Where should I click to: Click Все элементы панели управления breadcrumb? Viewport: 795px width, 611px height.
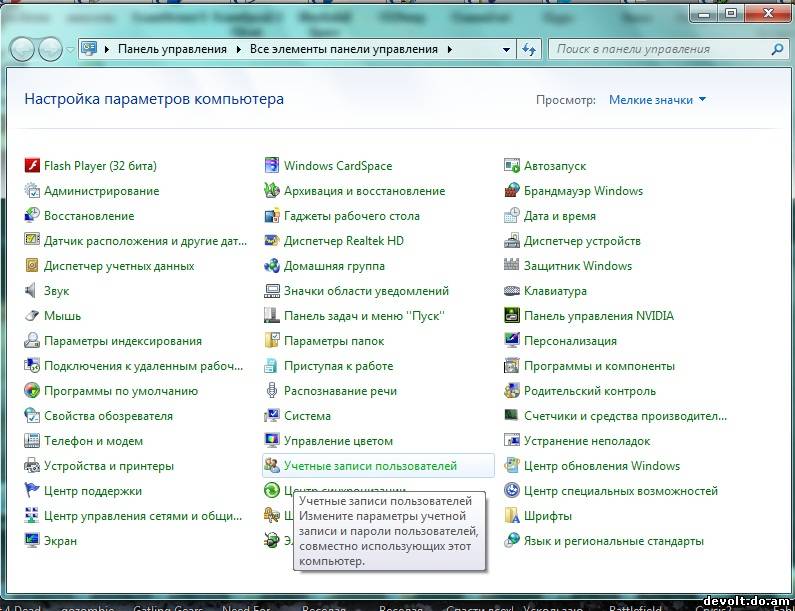coord(344,49)
